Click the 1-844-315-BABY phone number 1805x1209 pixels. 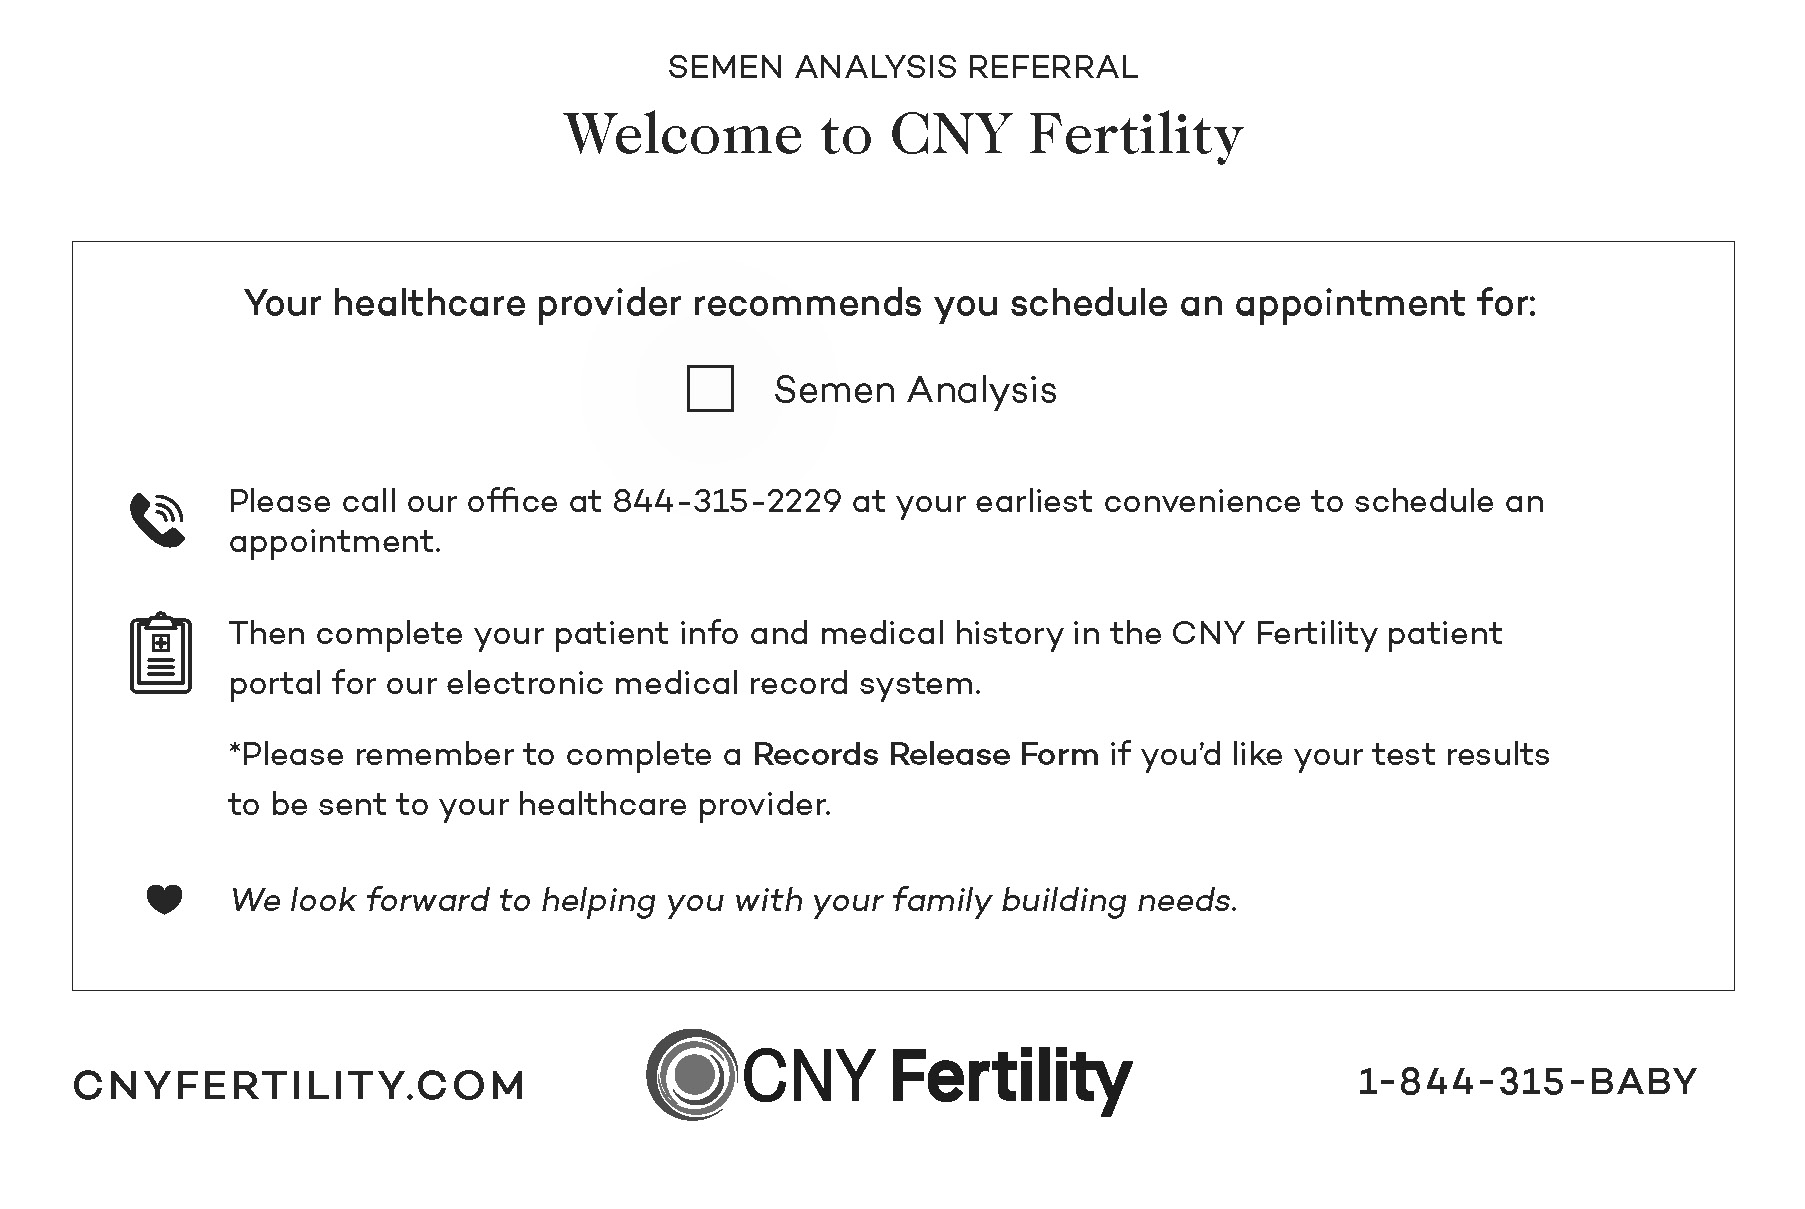pyautogui.click(x=1527, y=1082)
